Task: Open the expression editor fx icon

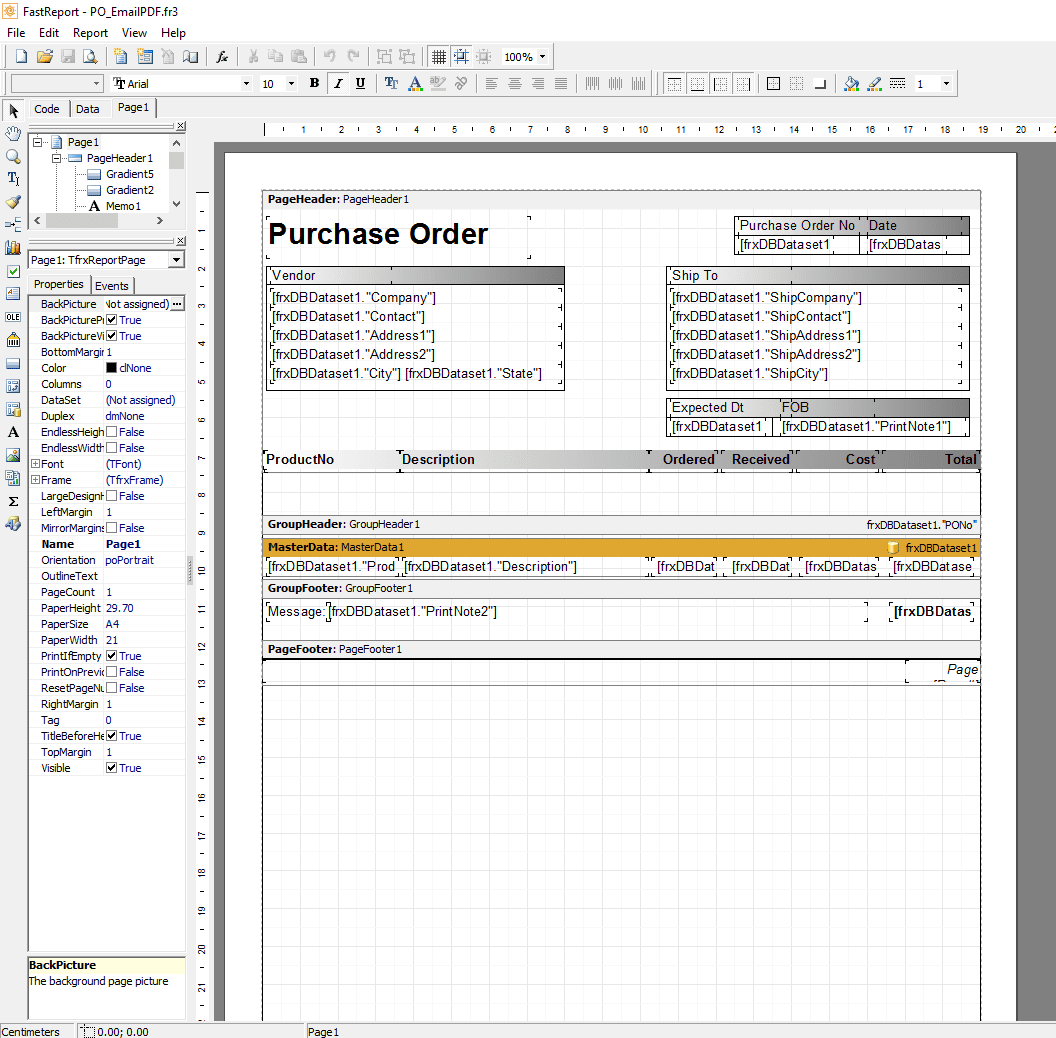Action: click(x=222, y=57)
